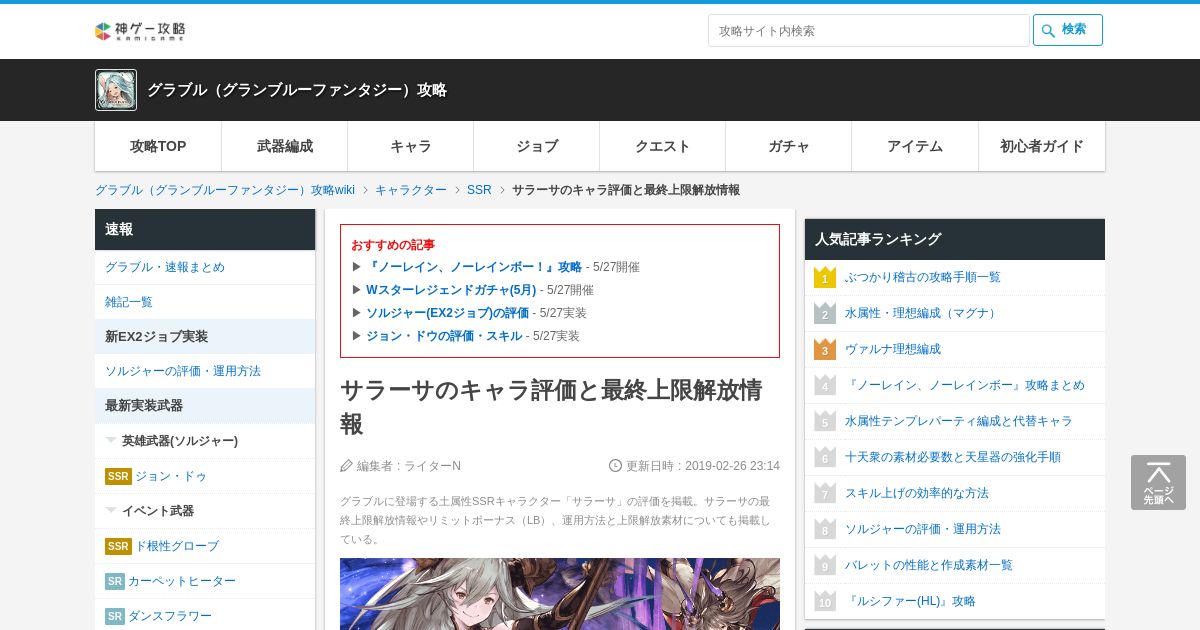The image size is (1200, 630).
Task: Open ranking 9 パレットの性能と作成素材一覧
Action: pyautogui.click(x=929, y=565)
